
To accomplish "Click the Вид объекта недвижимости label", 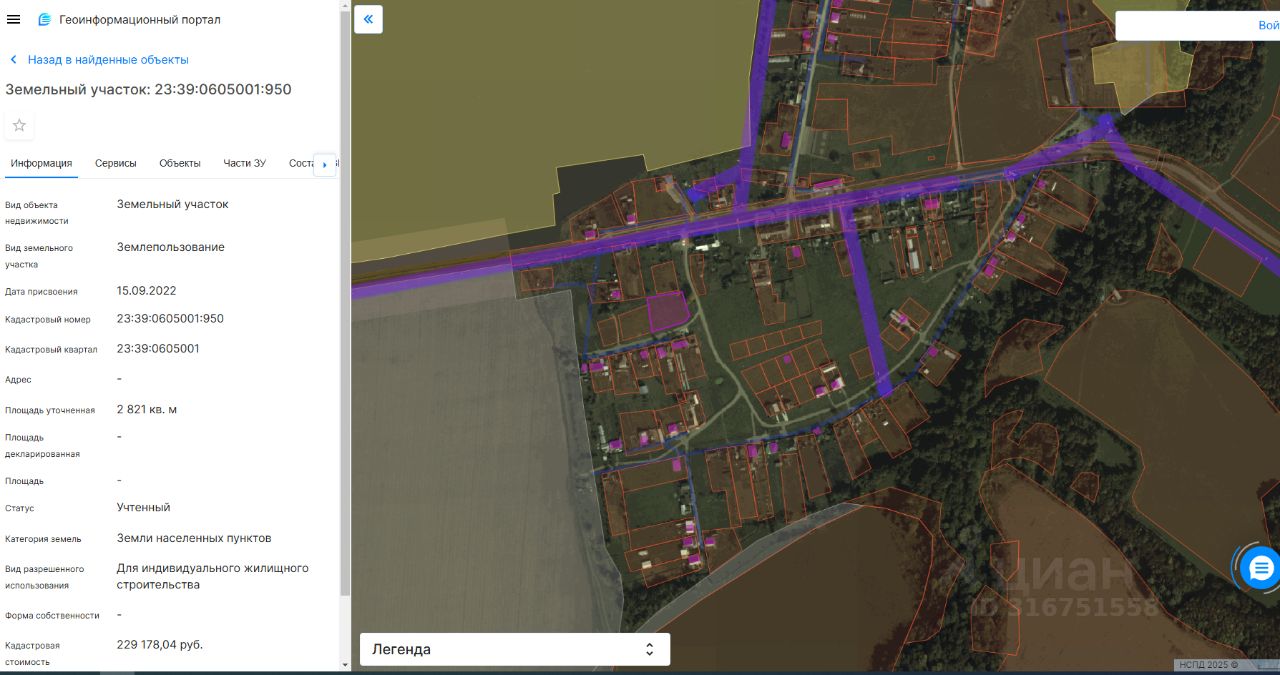I will click(x=37, y=213).
